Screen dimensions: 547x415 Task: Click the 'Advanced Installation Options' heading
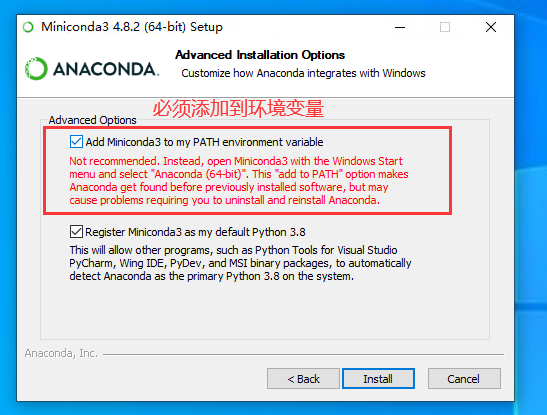260,55
